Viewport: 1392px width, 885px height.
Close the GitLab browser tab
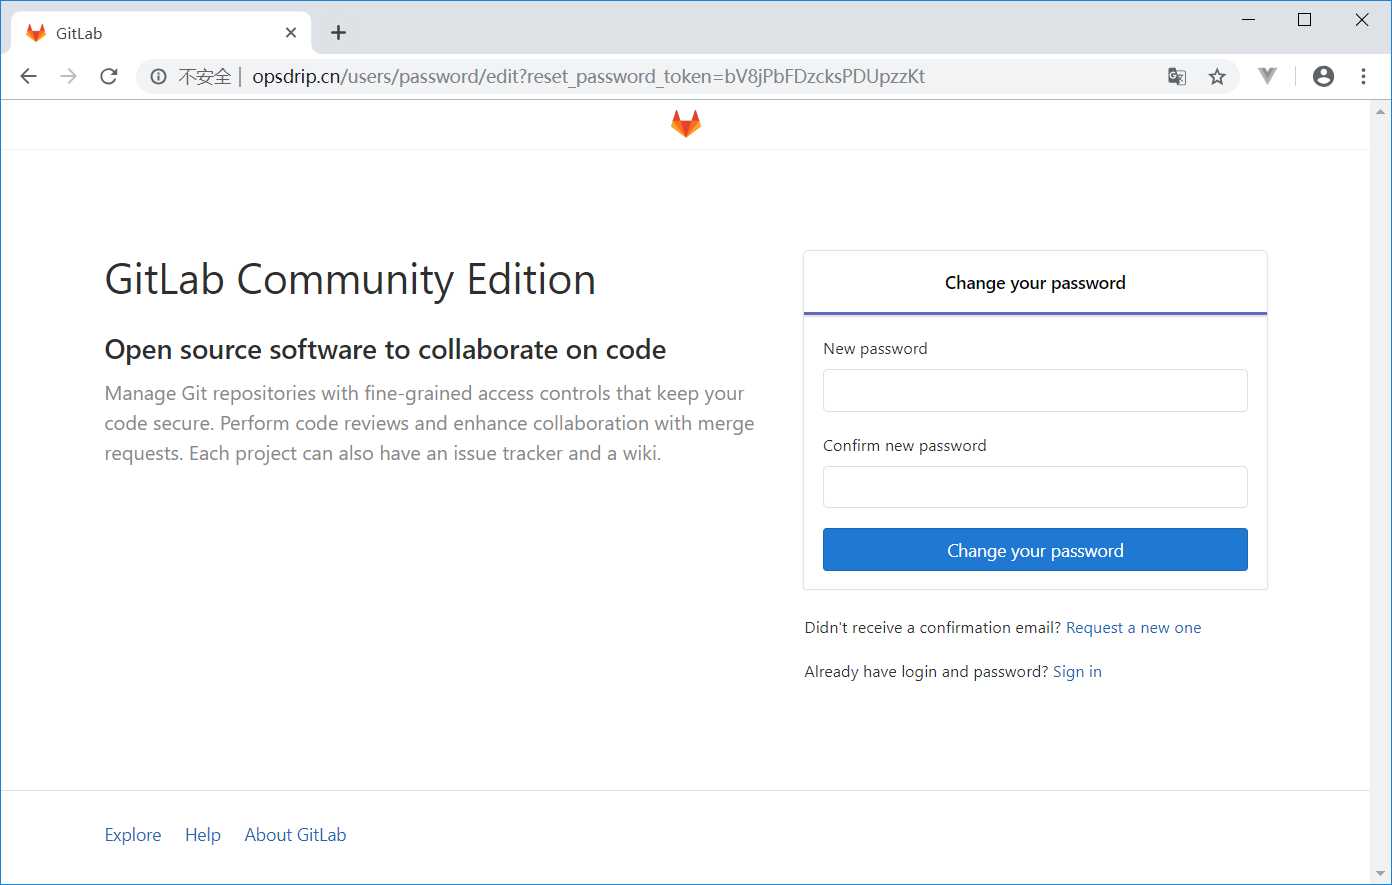(x=291, y=33)
